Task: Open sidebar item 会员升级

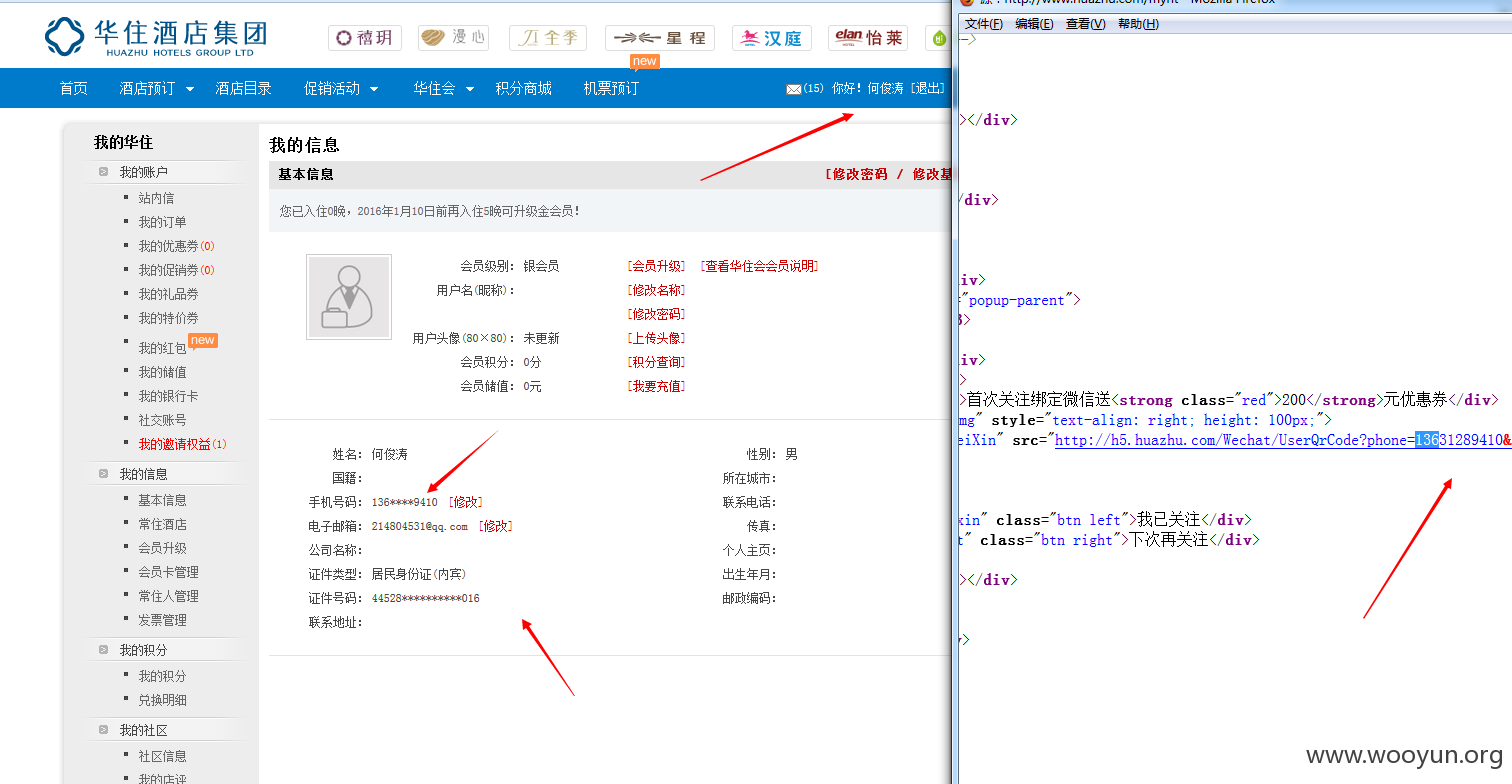Action: tap(162, 548)
